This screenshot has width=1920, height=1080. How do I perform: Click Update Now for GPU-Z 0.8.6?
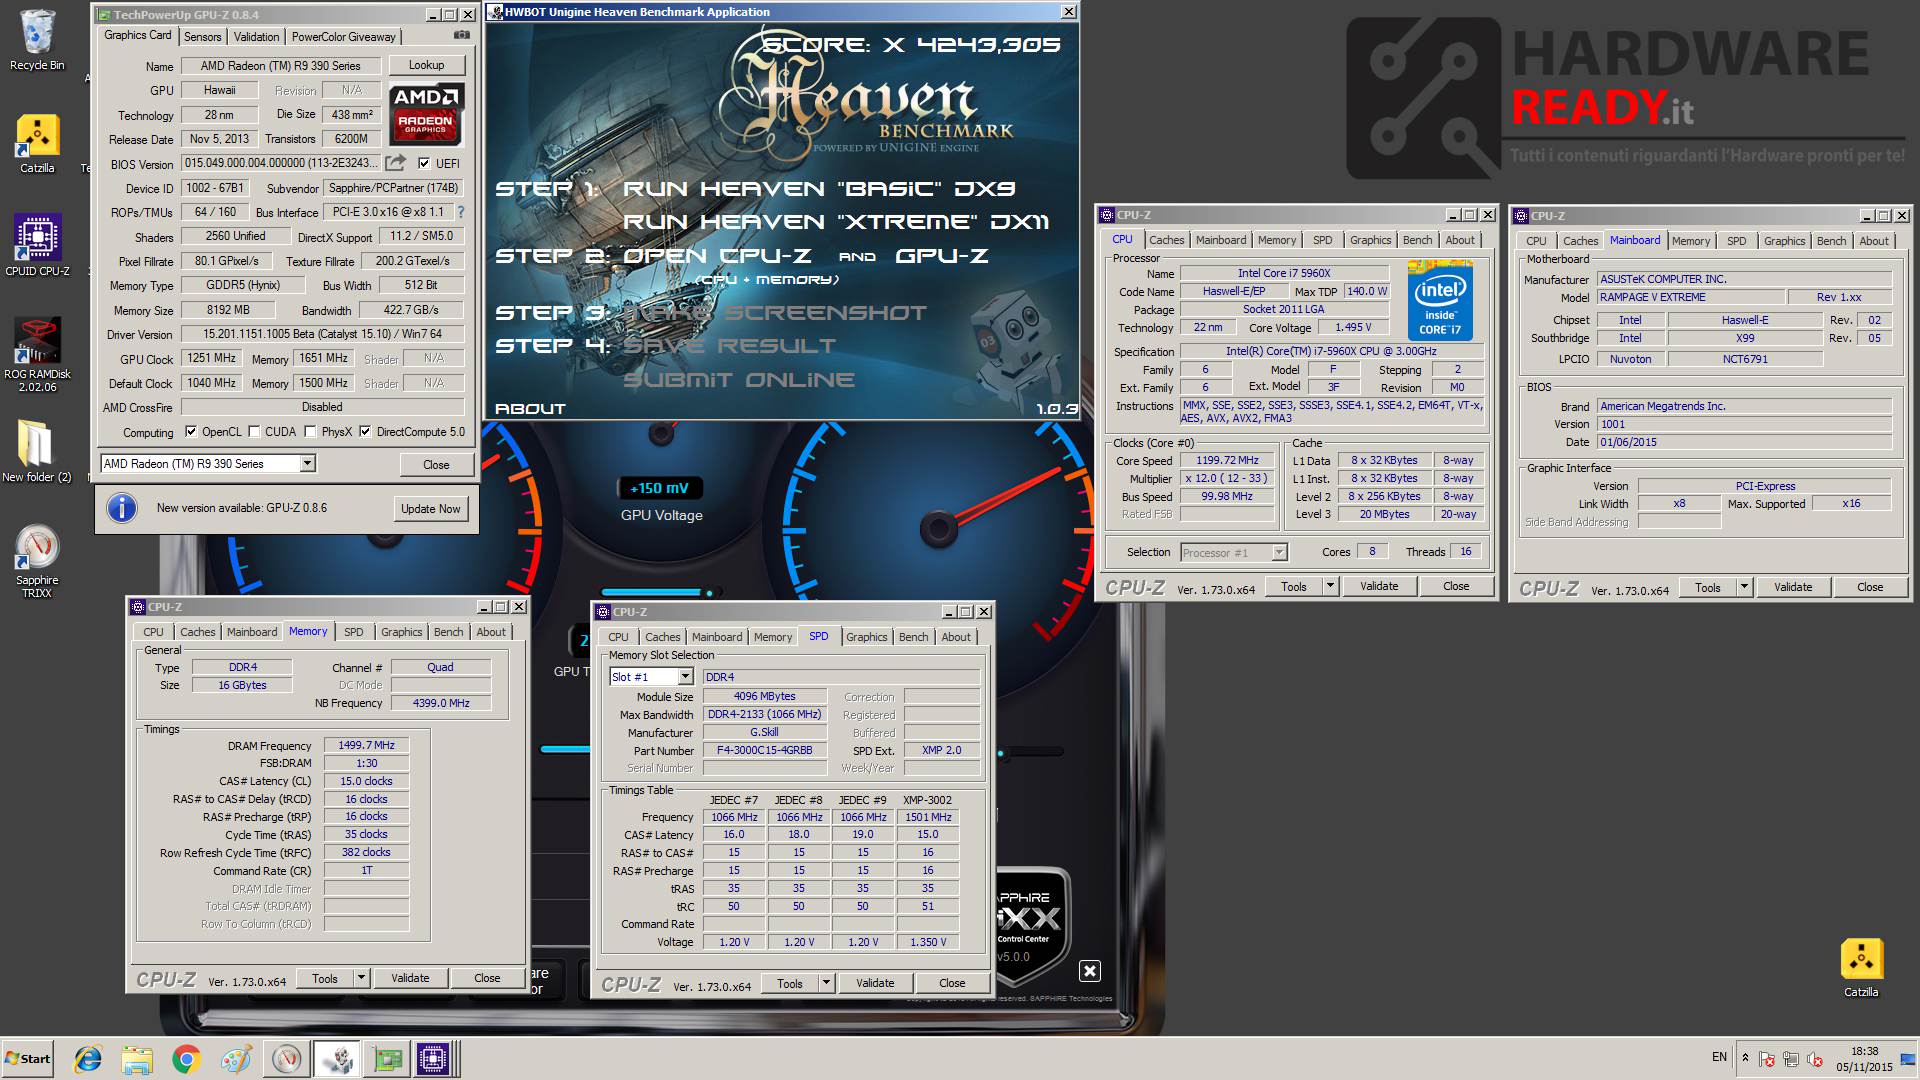coord(430,508)
